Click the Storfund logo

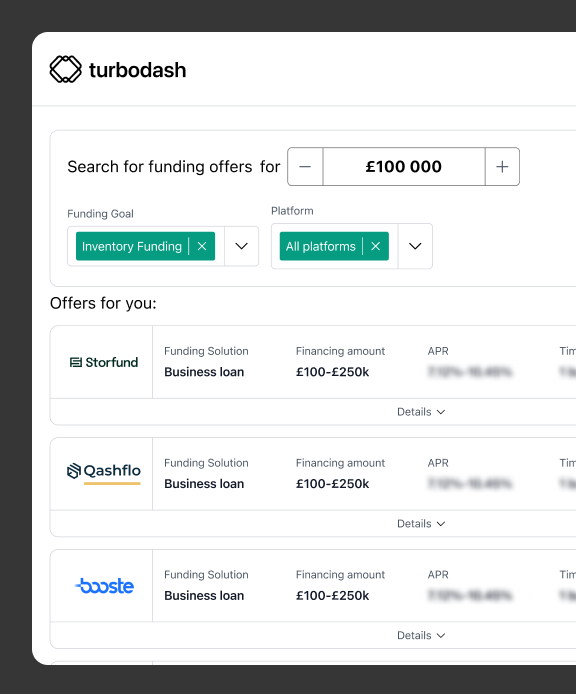(x=104, y=362)
